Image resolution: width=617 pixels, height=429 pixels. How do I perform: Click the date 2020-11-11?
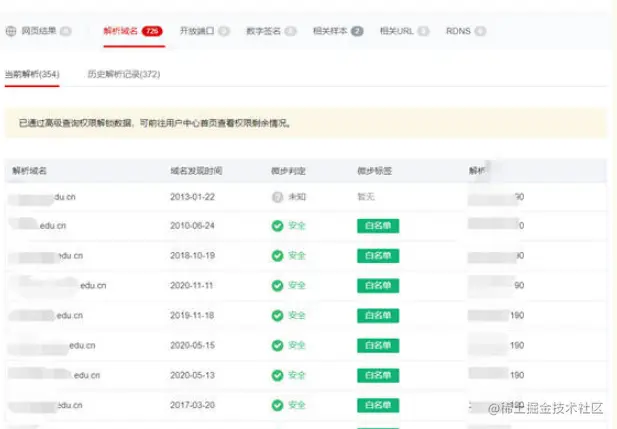pos(192,286)
